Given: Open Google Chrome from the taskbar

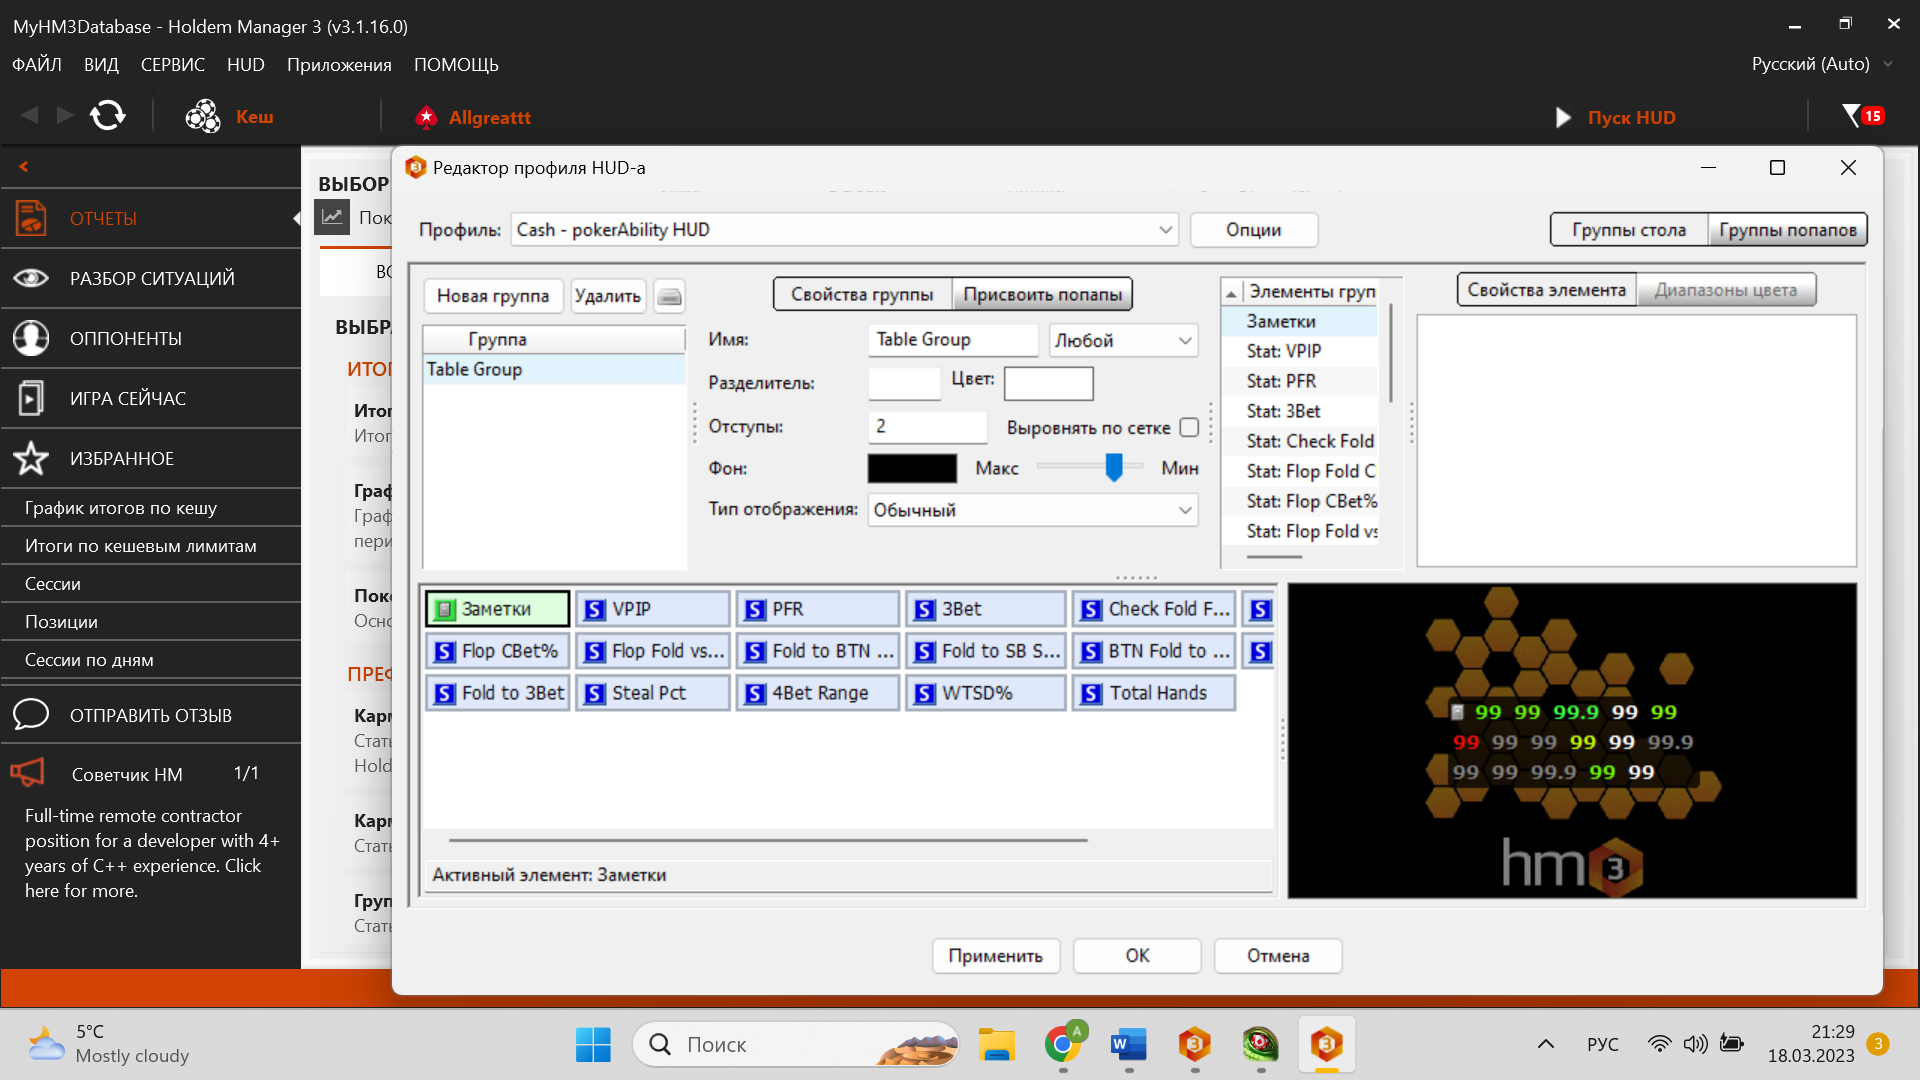Looking at the screenshot, I should point(1063,1045).
